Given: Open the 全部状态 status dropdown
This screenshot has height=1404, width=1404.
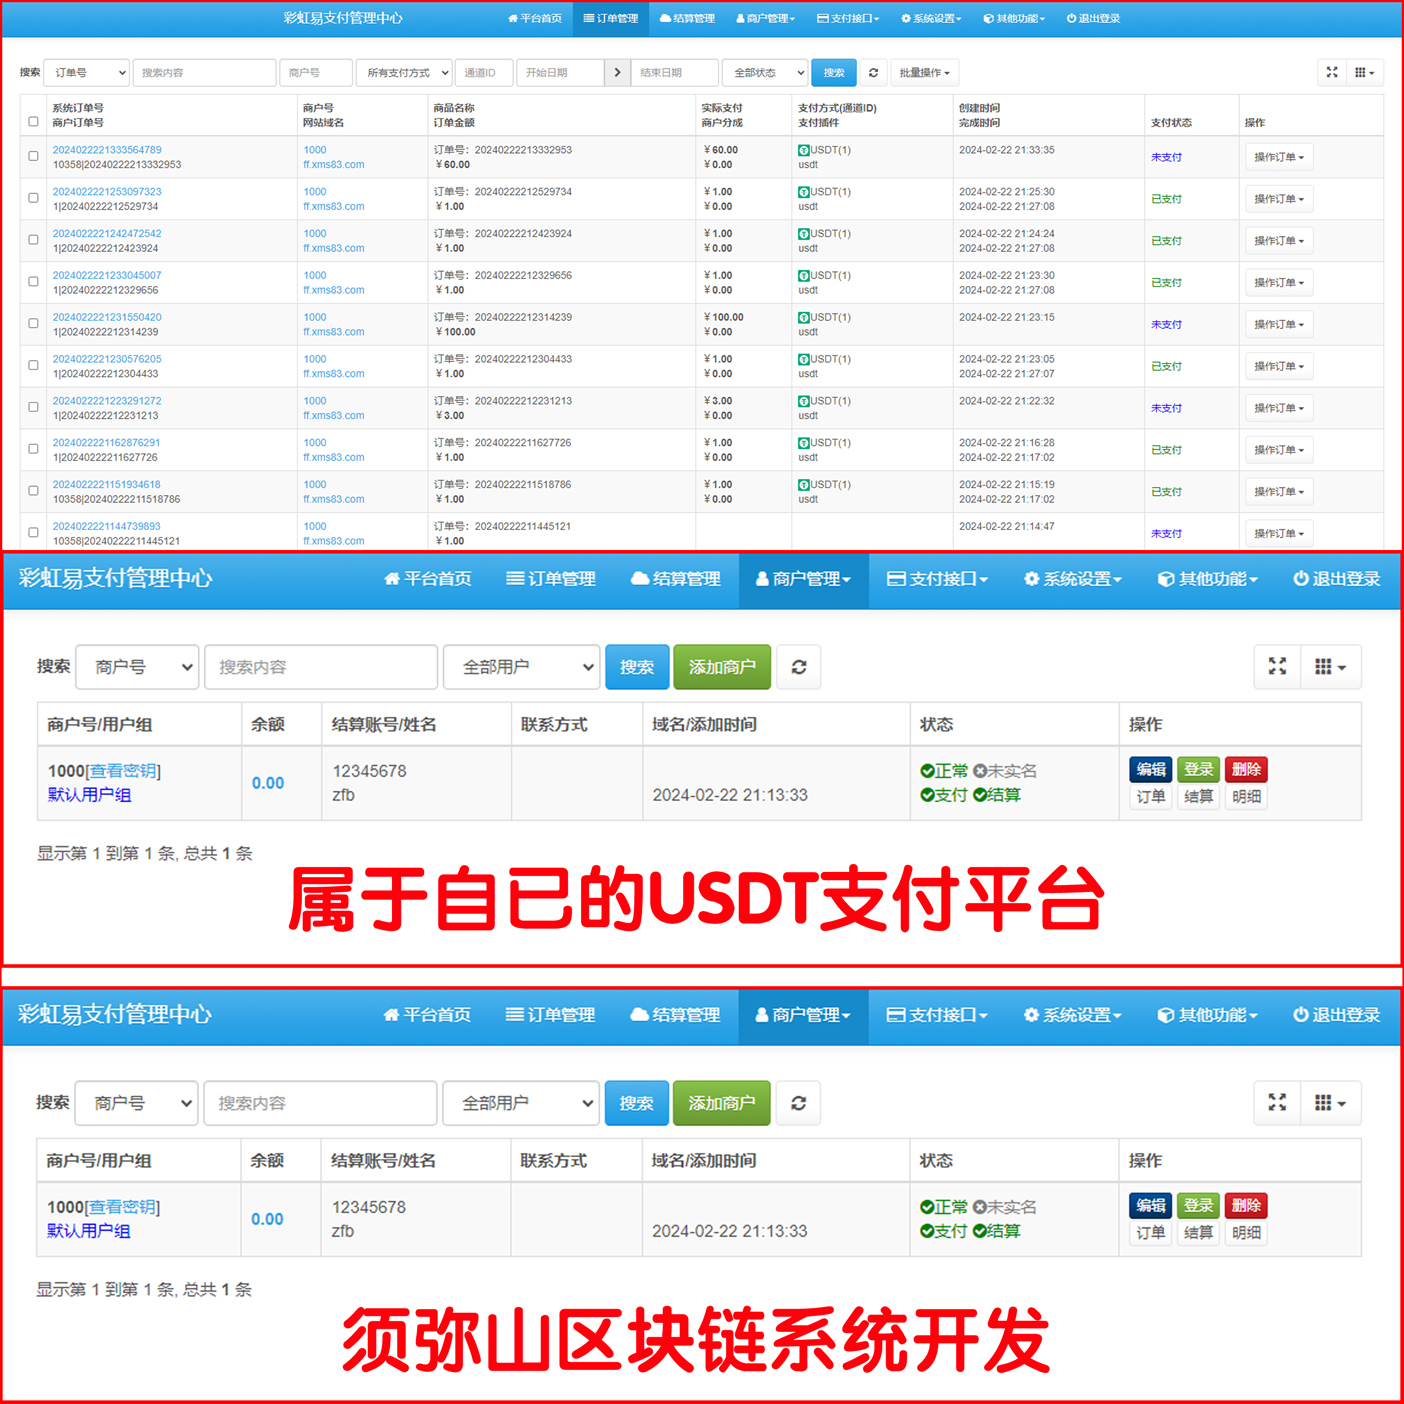Looking at the screenshot, I should [x=764, y=73].
